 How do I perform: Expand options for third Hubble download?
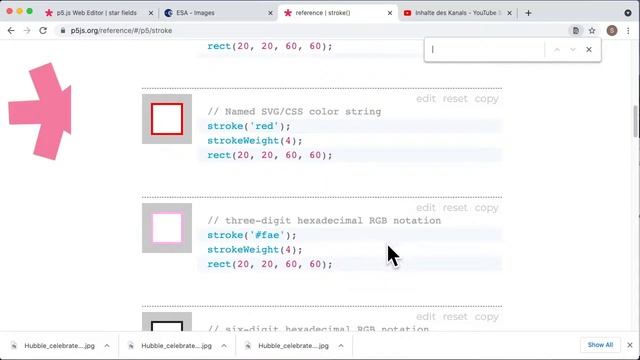coord(341,346)
